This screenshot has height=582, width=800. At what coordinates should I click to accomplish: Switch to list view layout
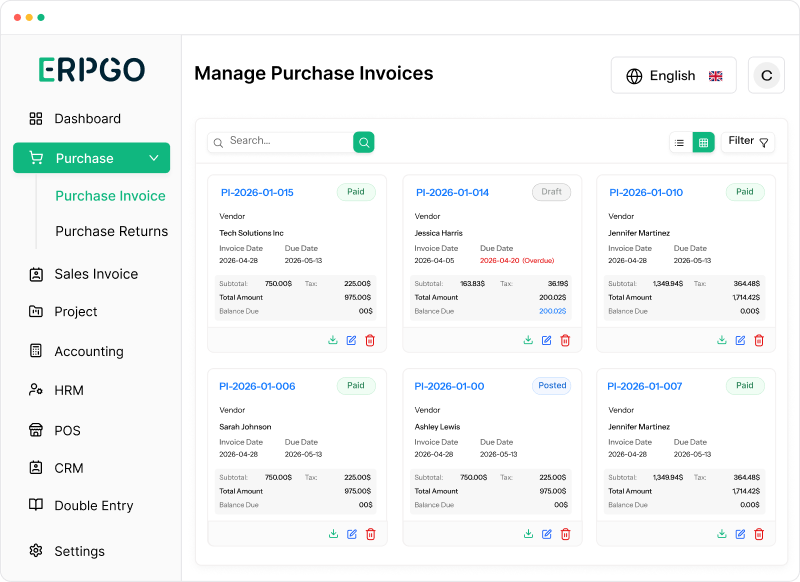(x=680, y=143)
